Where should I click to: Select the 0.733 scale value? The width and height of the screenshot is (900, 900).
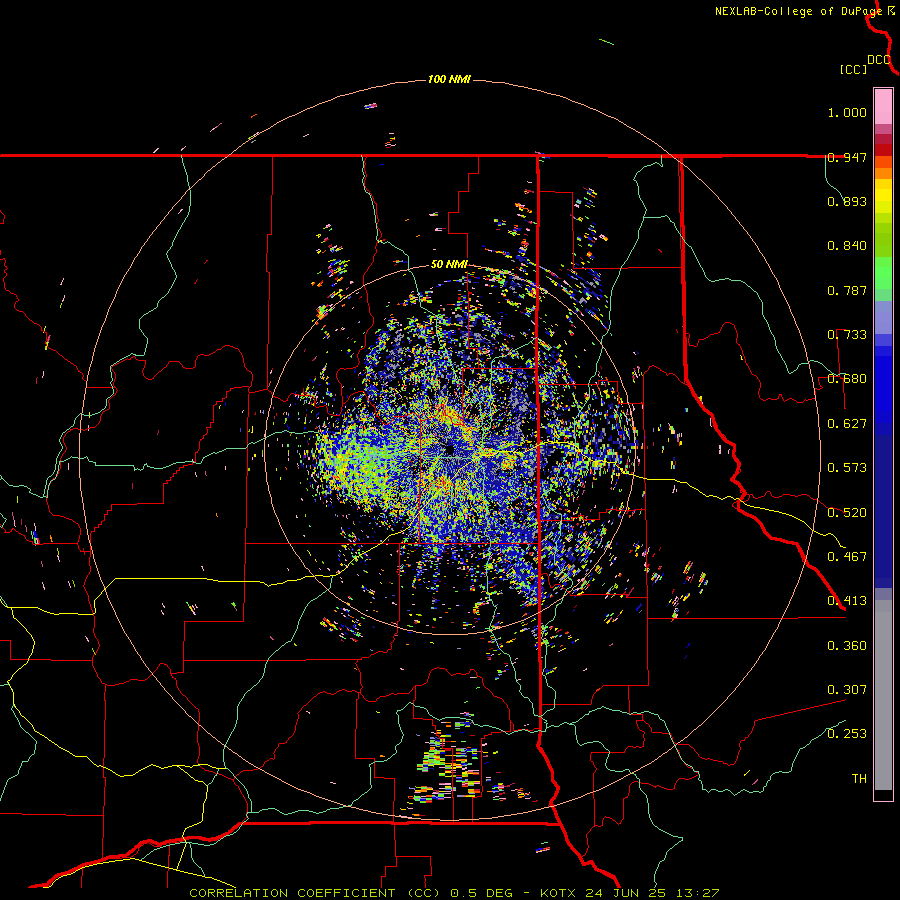[847, 335]
